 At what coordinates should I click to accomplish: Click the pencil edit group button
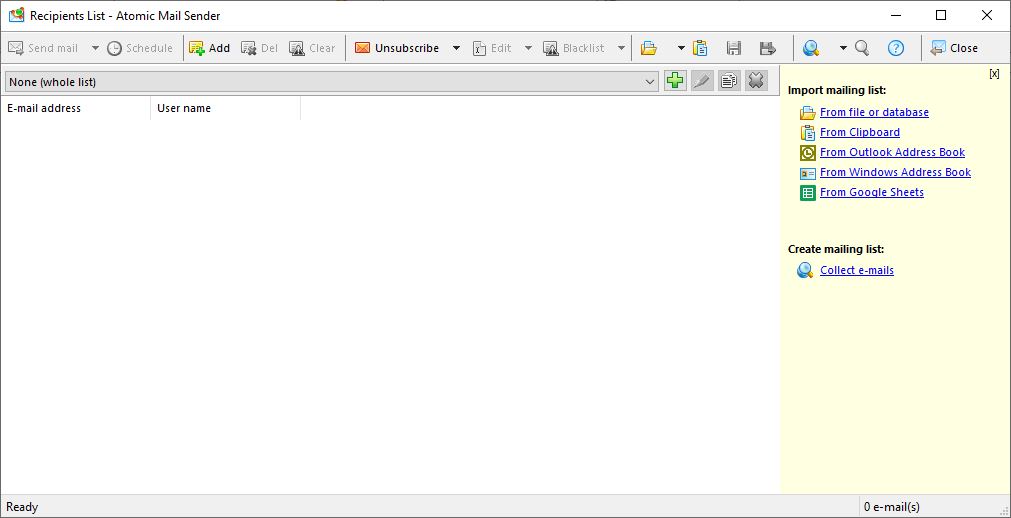702,81
